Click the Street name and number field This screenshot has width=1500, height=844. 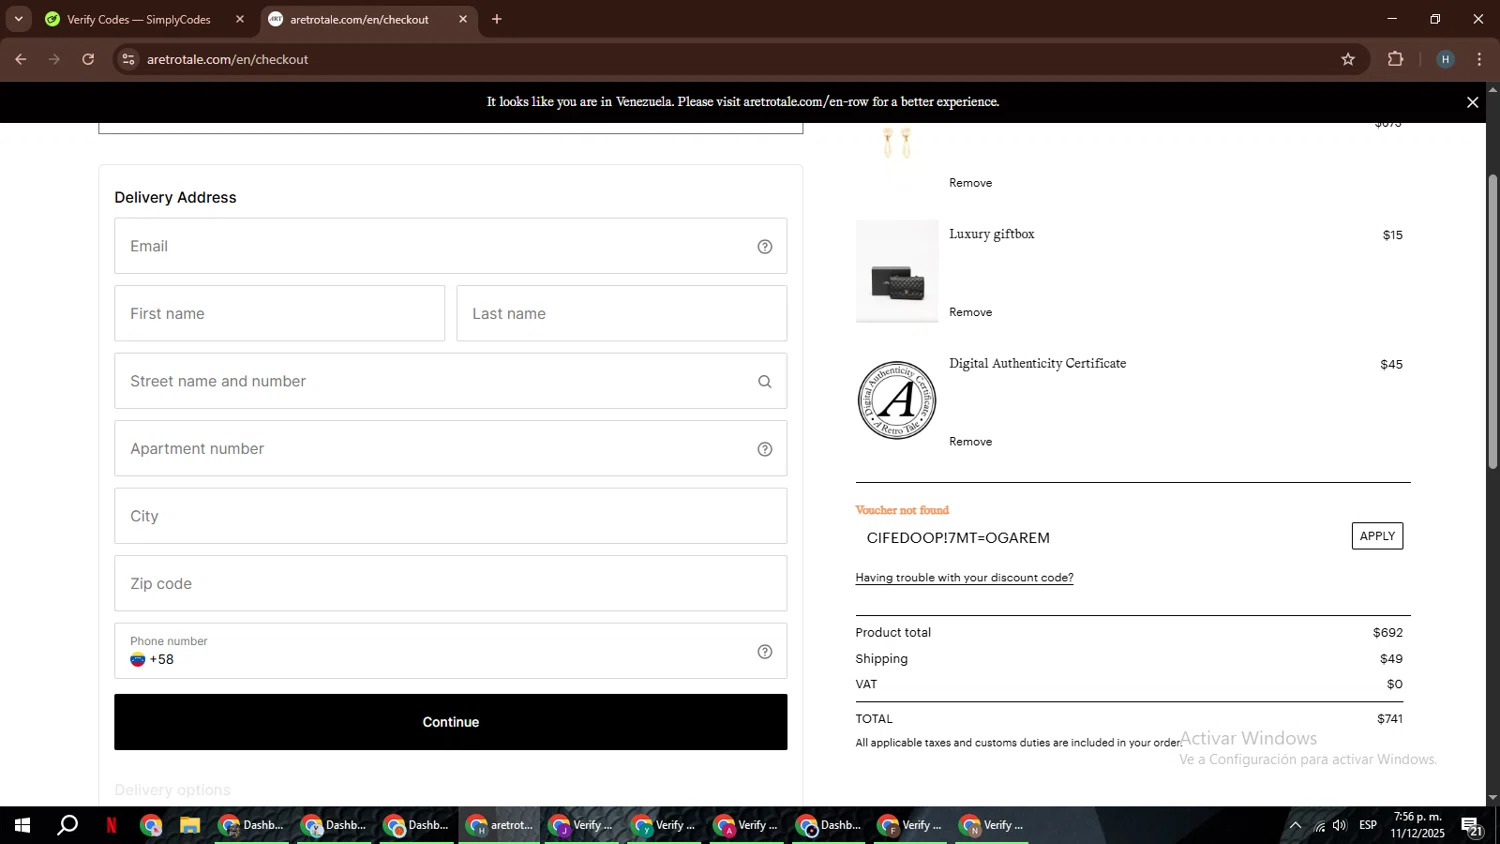pyautogui.click(x=450, y=381)
